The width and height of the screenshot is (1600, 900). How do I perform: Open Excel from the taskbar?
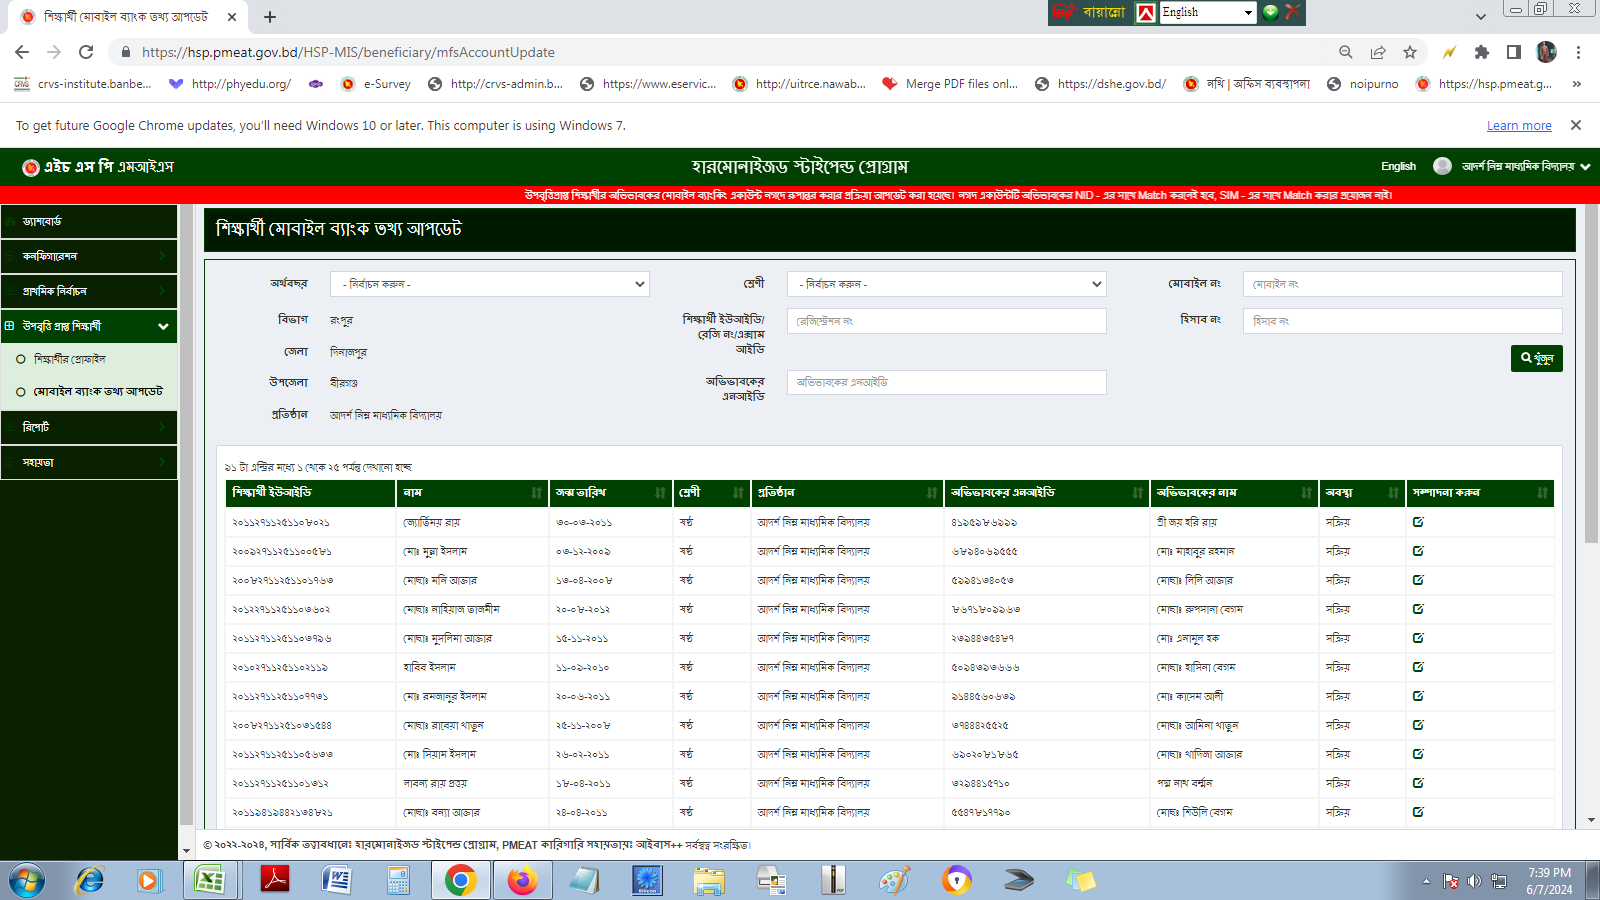click(210, 880)
